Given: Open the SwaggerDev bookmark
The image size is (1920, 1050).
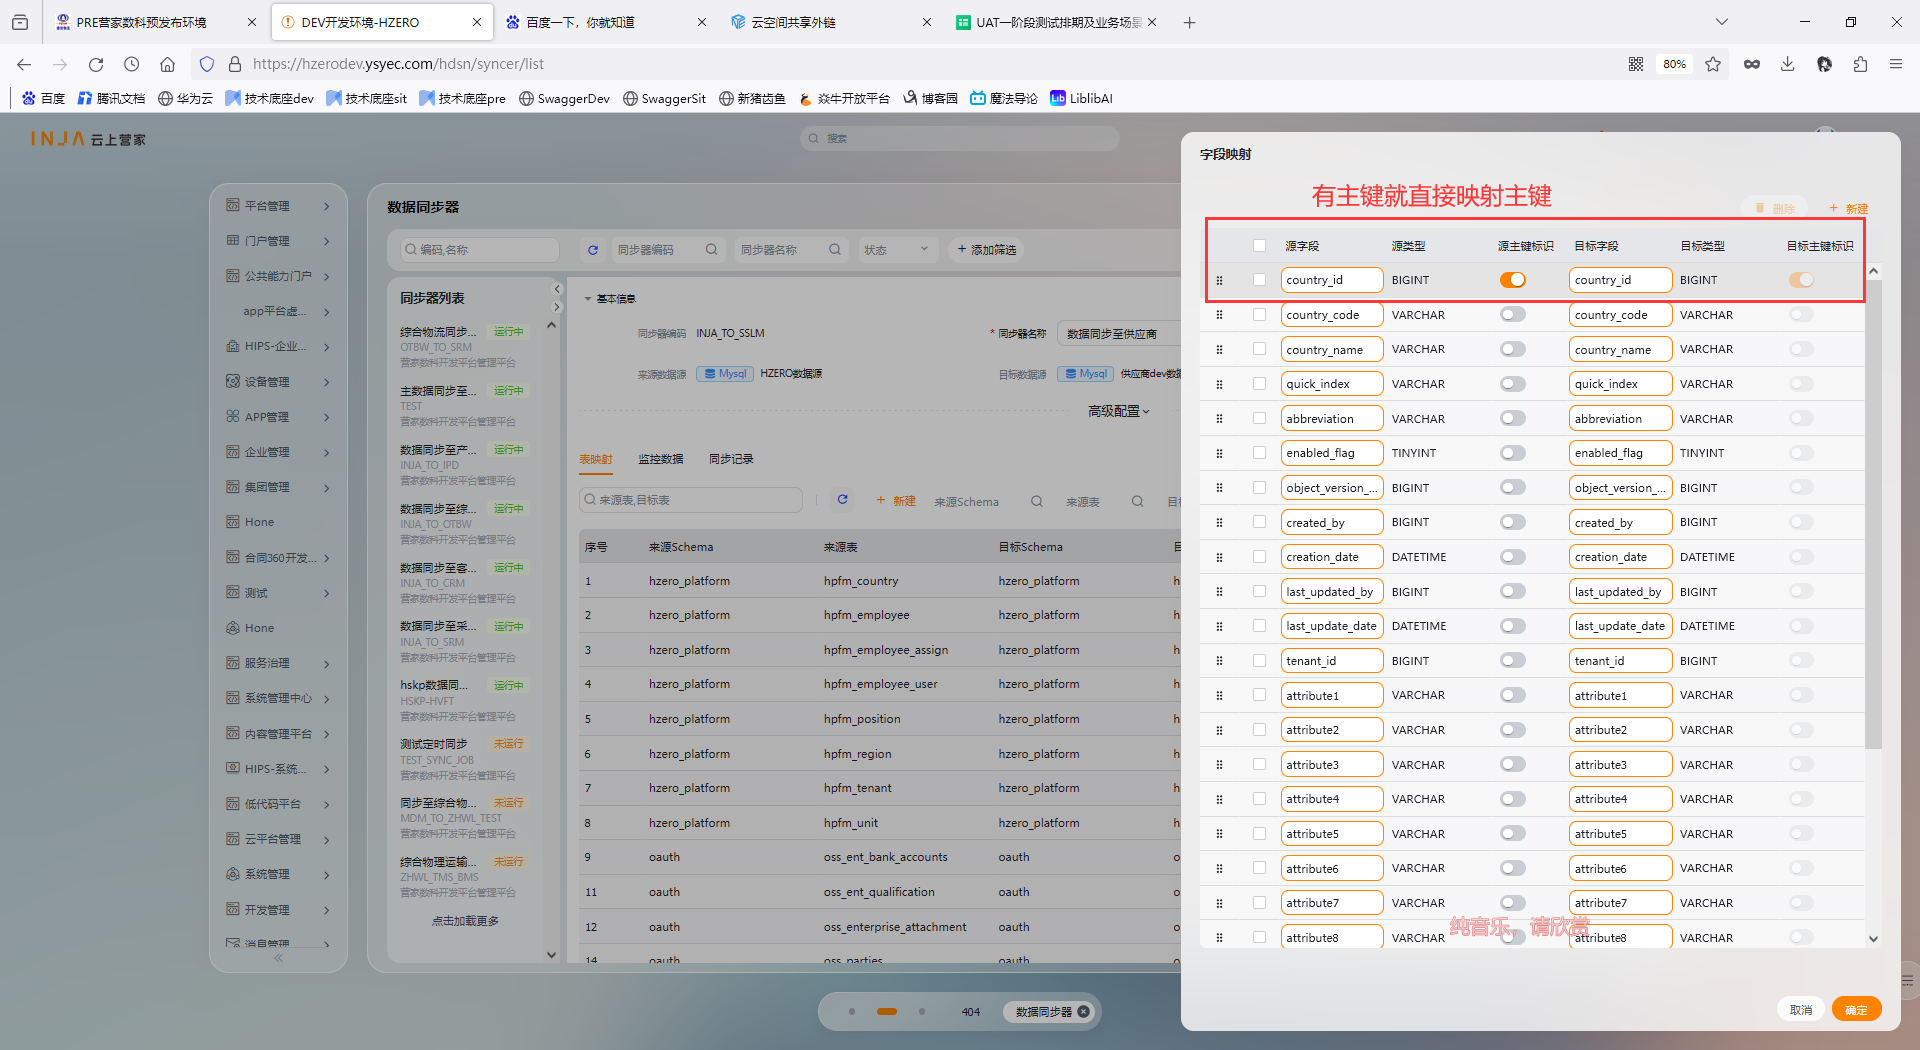Looking at the screenshot, I should coord(564,98).
